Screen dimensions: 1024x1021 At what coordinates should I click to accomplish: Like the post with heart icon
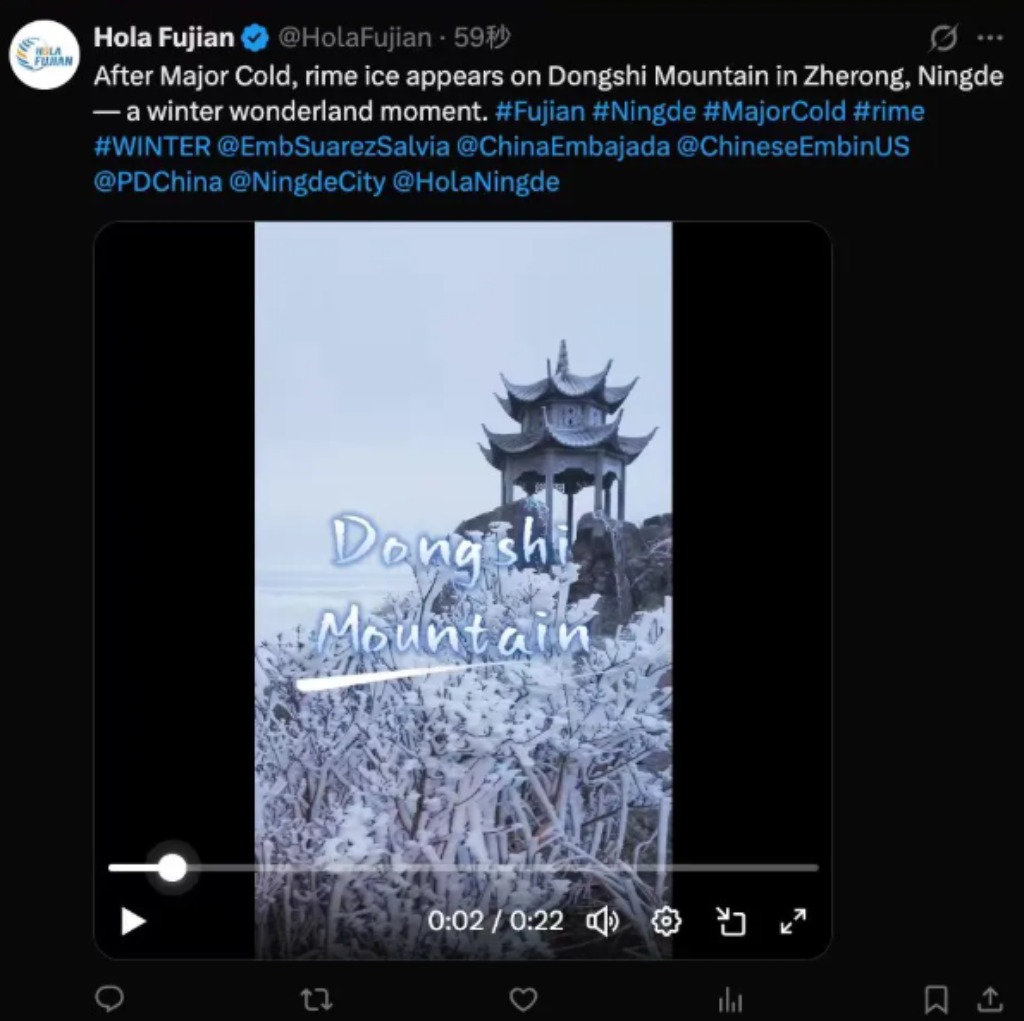pos(523,998)
